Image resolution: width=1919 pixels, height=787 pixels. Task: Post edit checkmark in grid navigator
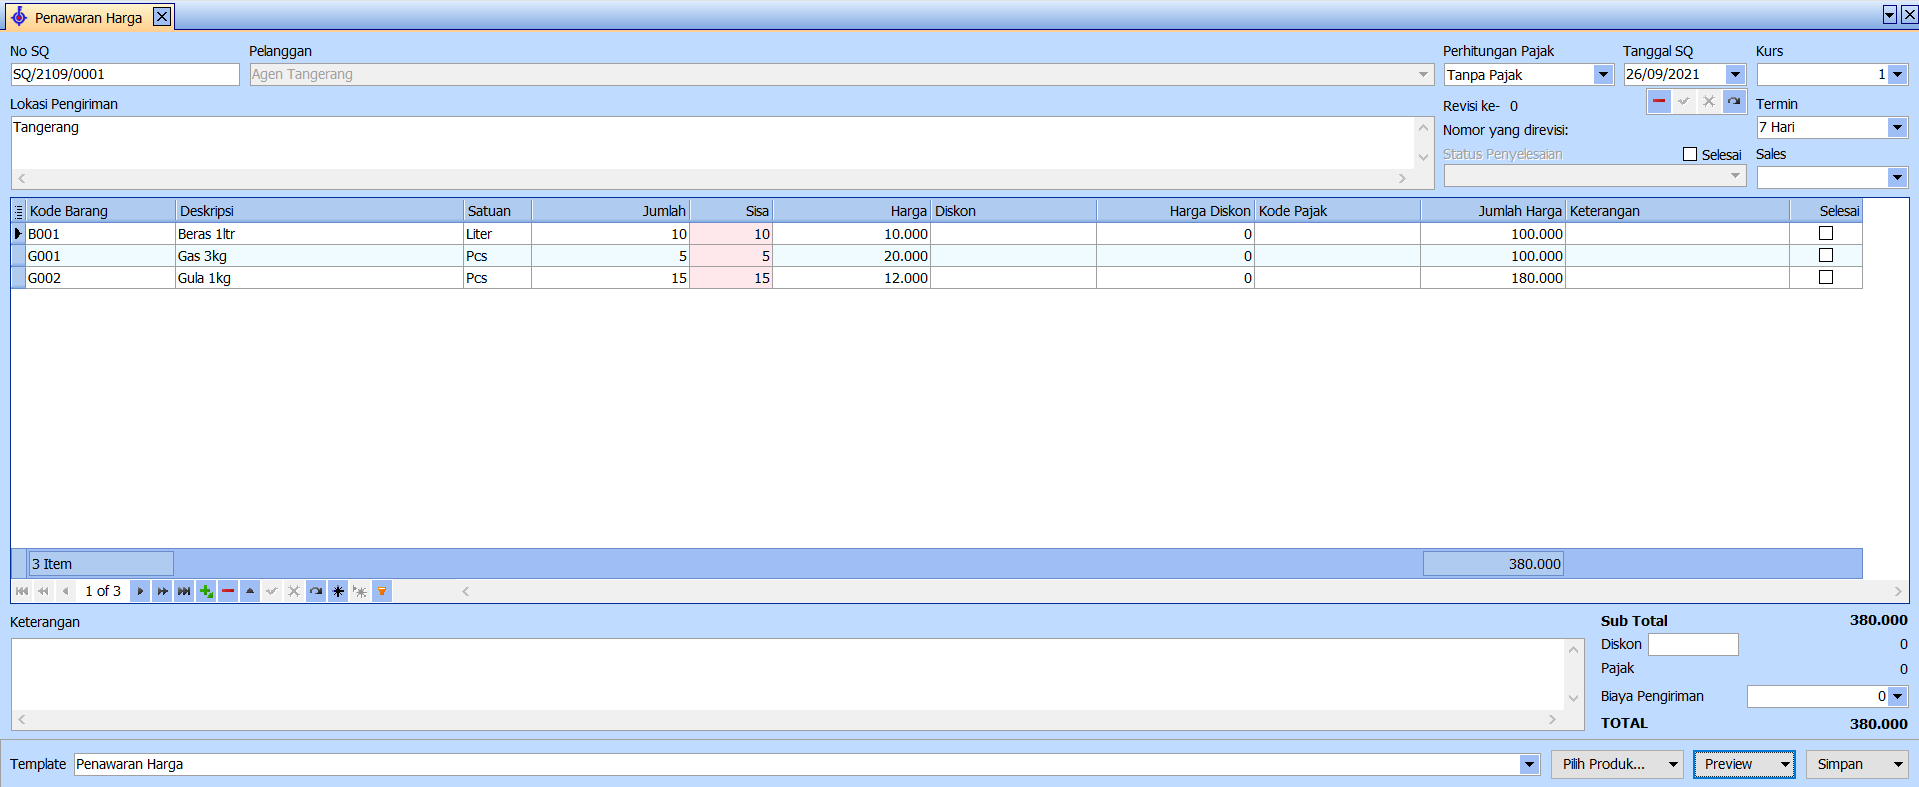272,591
